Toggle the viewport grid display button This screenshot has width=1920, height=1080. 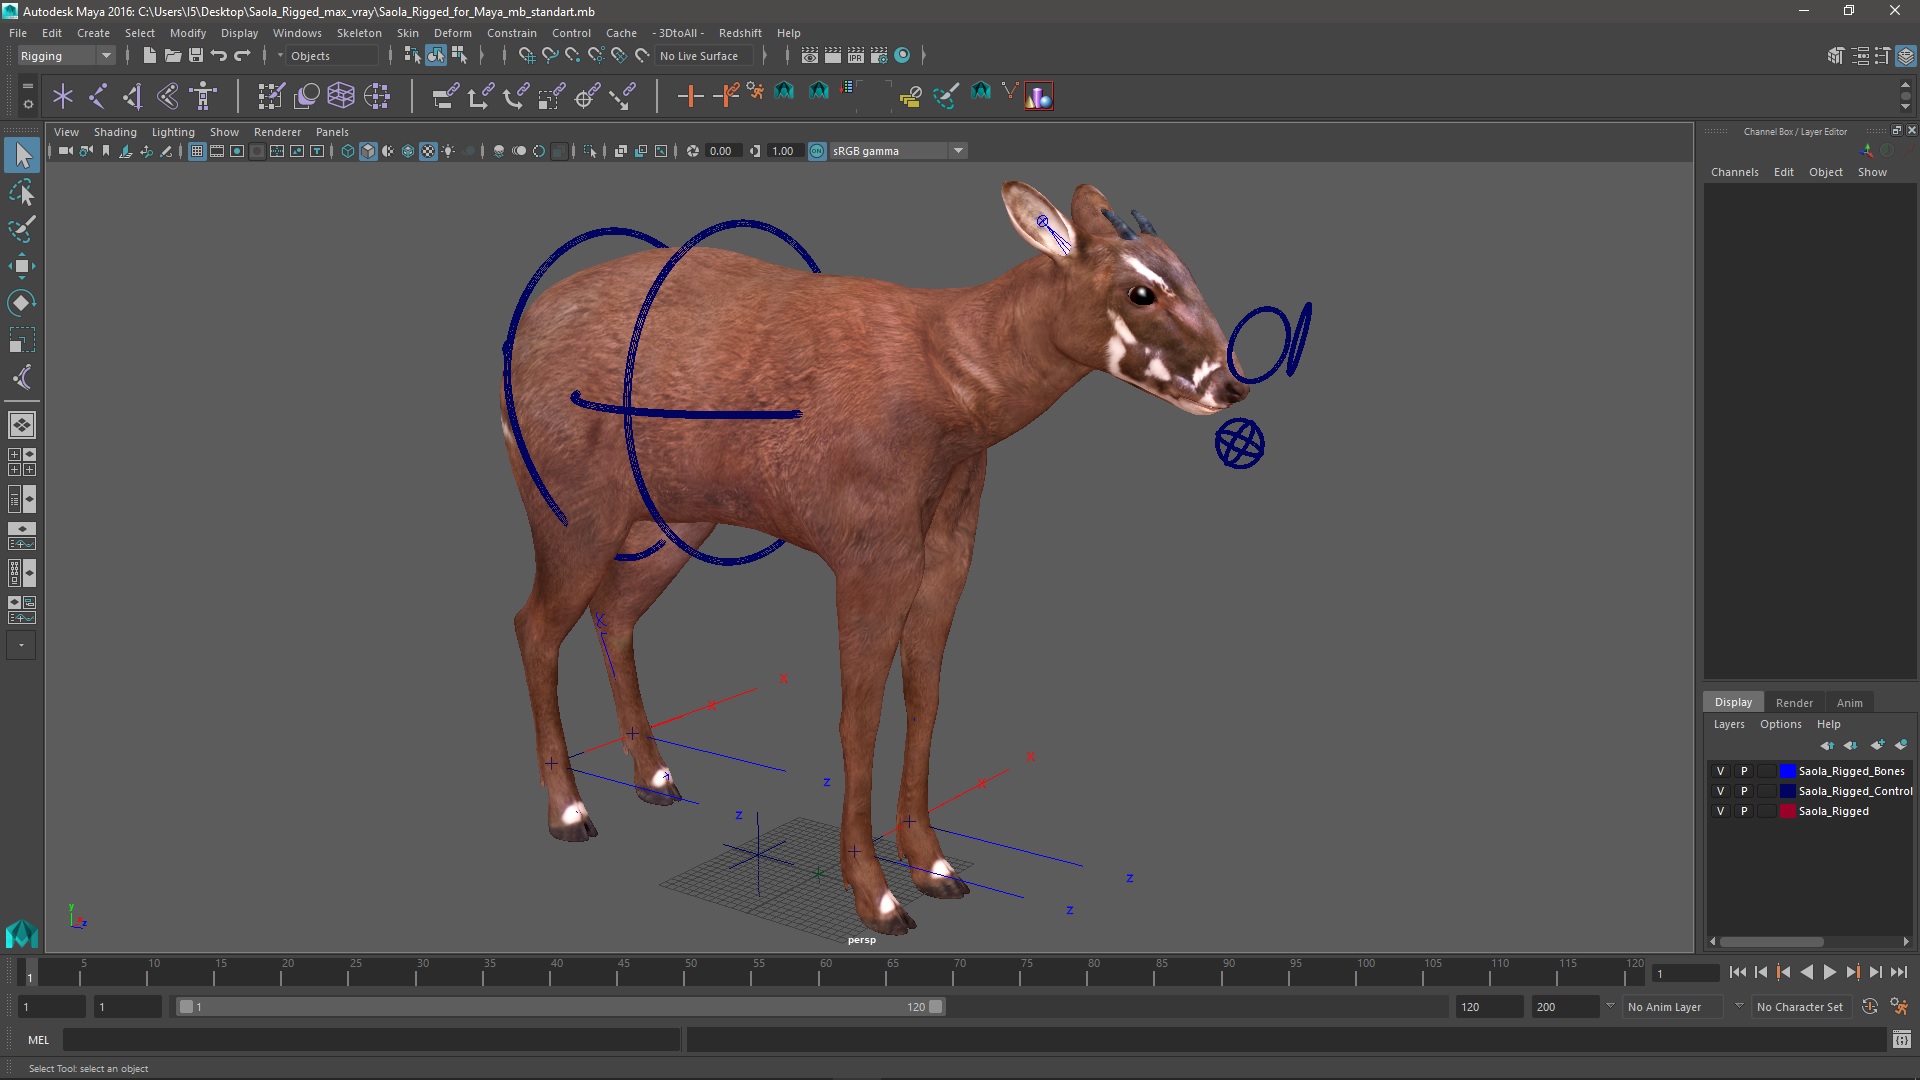coord(197,151)
